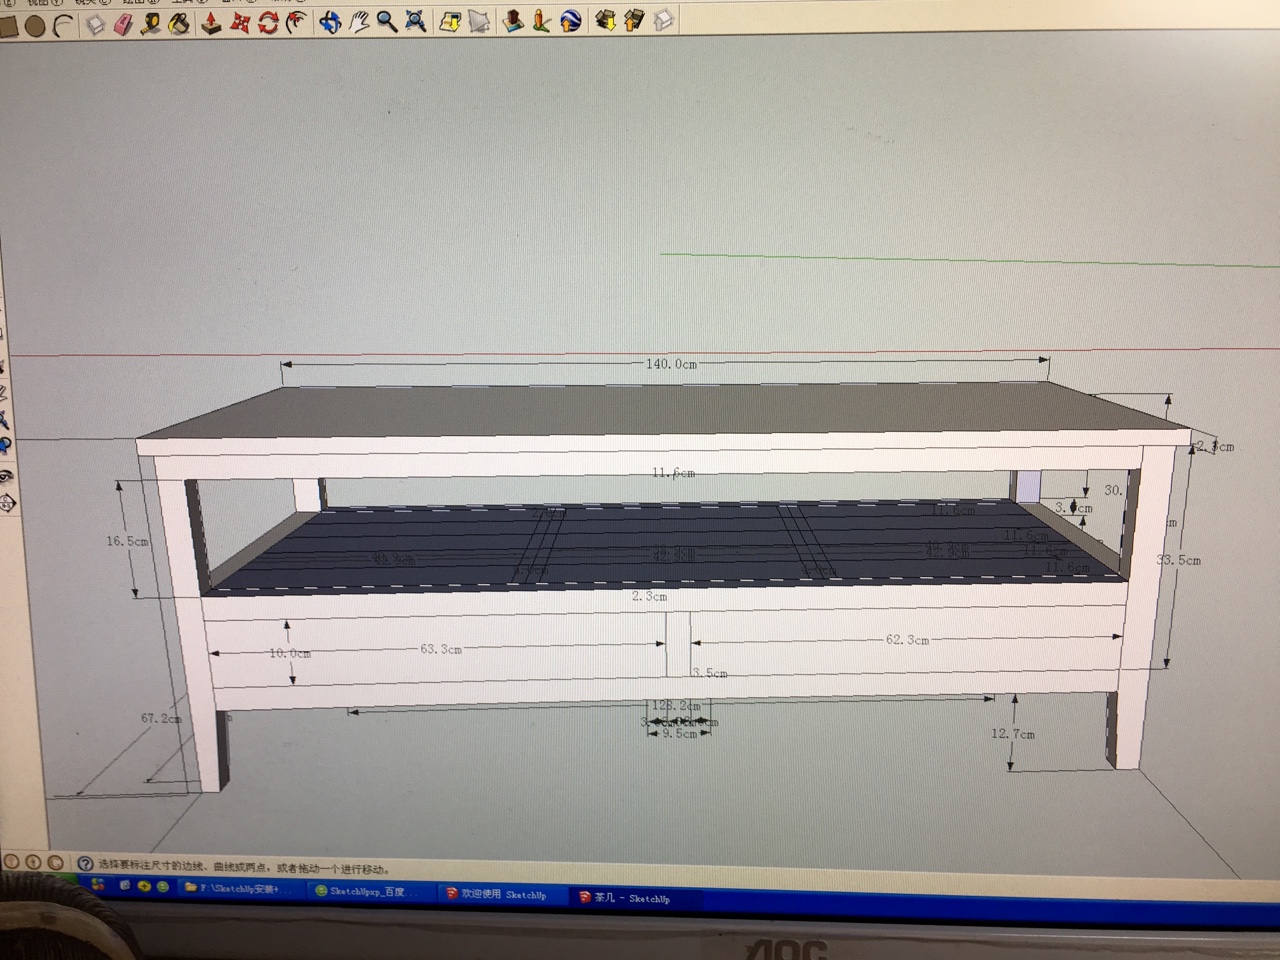Click the greyed Share Component icon
The image size is (1280, 960).
[x=663, y=19]
